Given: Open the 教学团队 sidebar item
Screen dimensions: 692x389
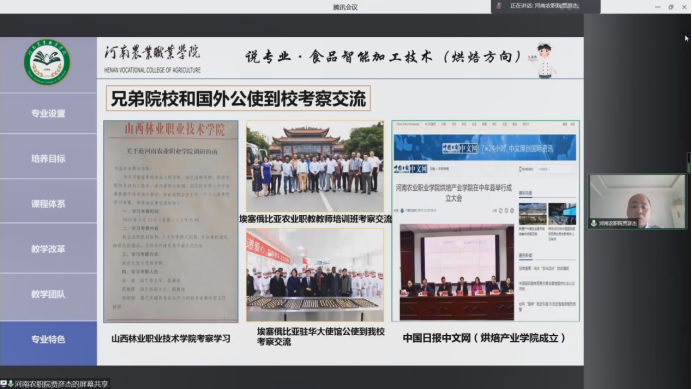Looking at the screenshot, I should (48, 294).
